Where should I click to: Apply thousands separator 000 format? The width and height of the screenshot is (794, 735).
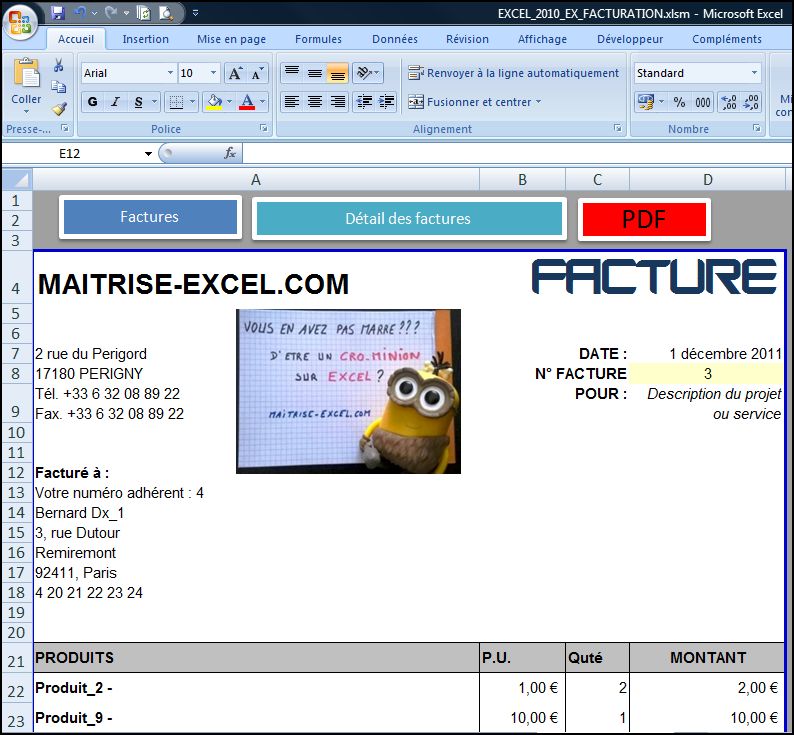pyautogui.click(x=702, y=102)
